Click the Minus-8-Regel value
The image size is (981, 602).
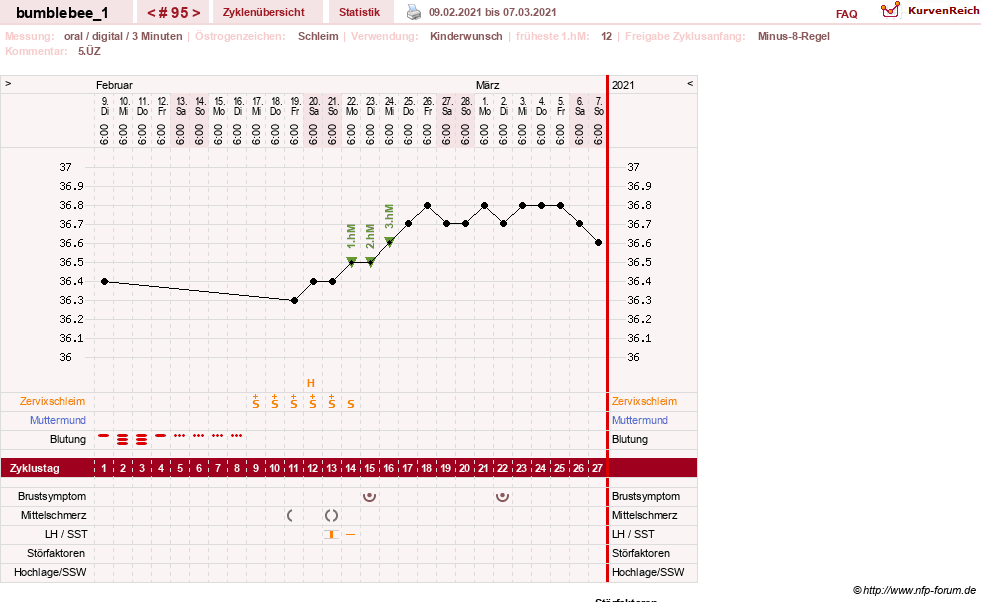pos(793,36)
